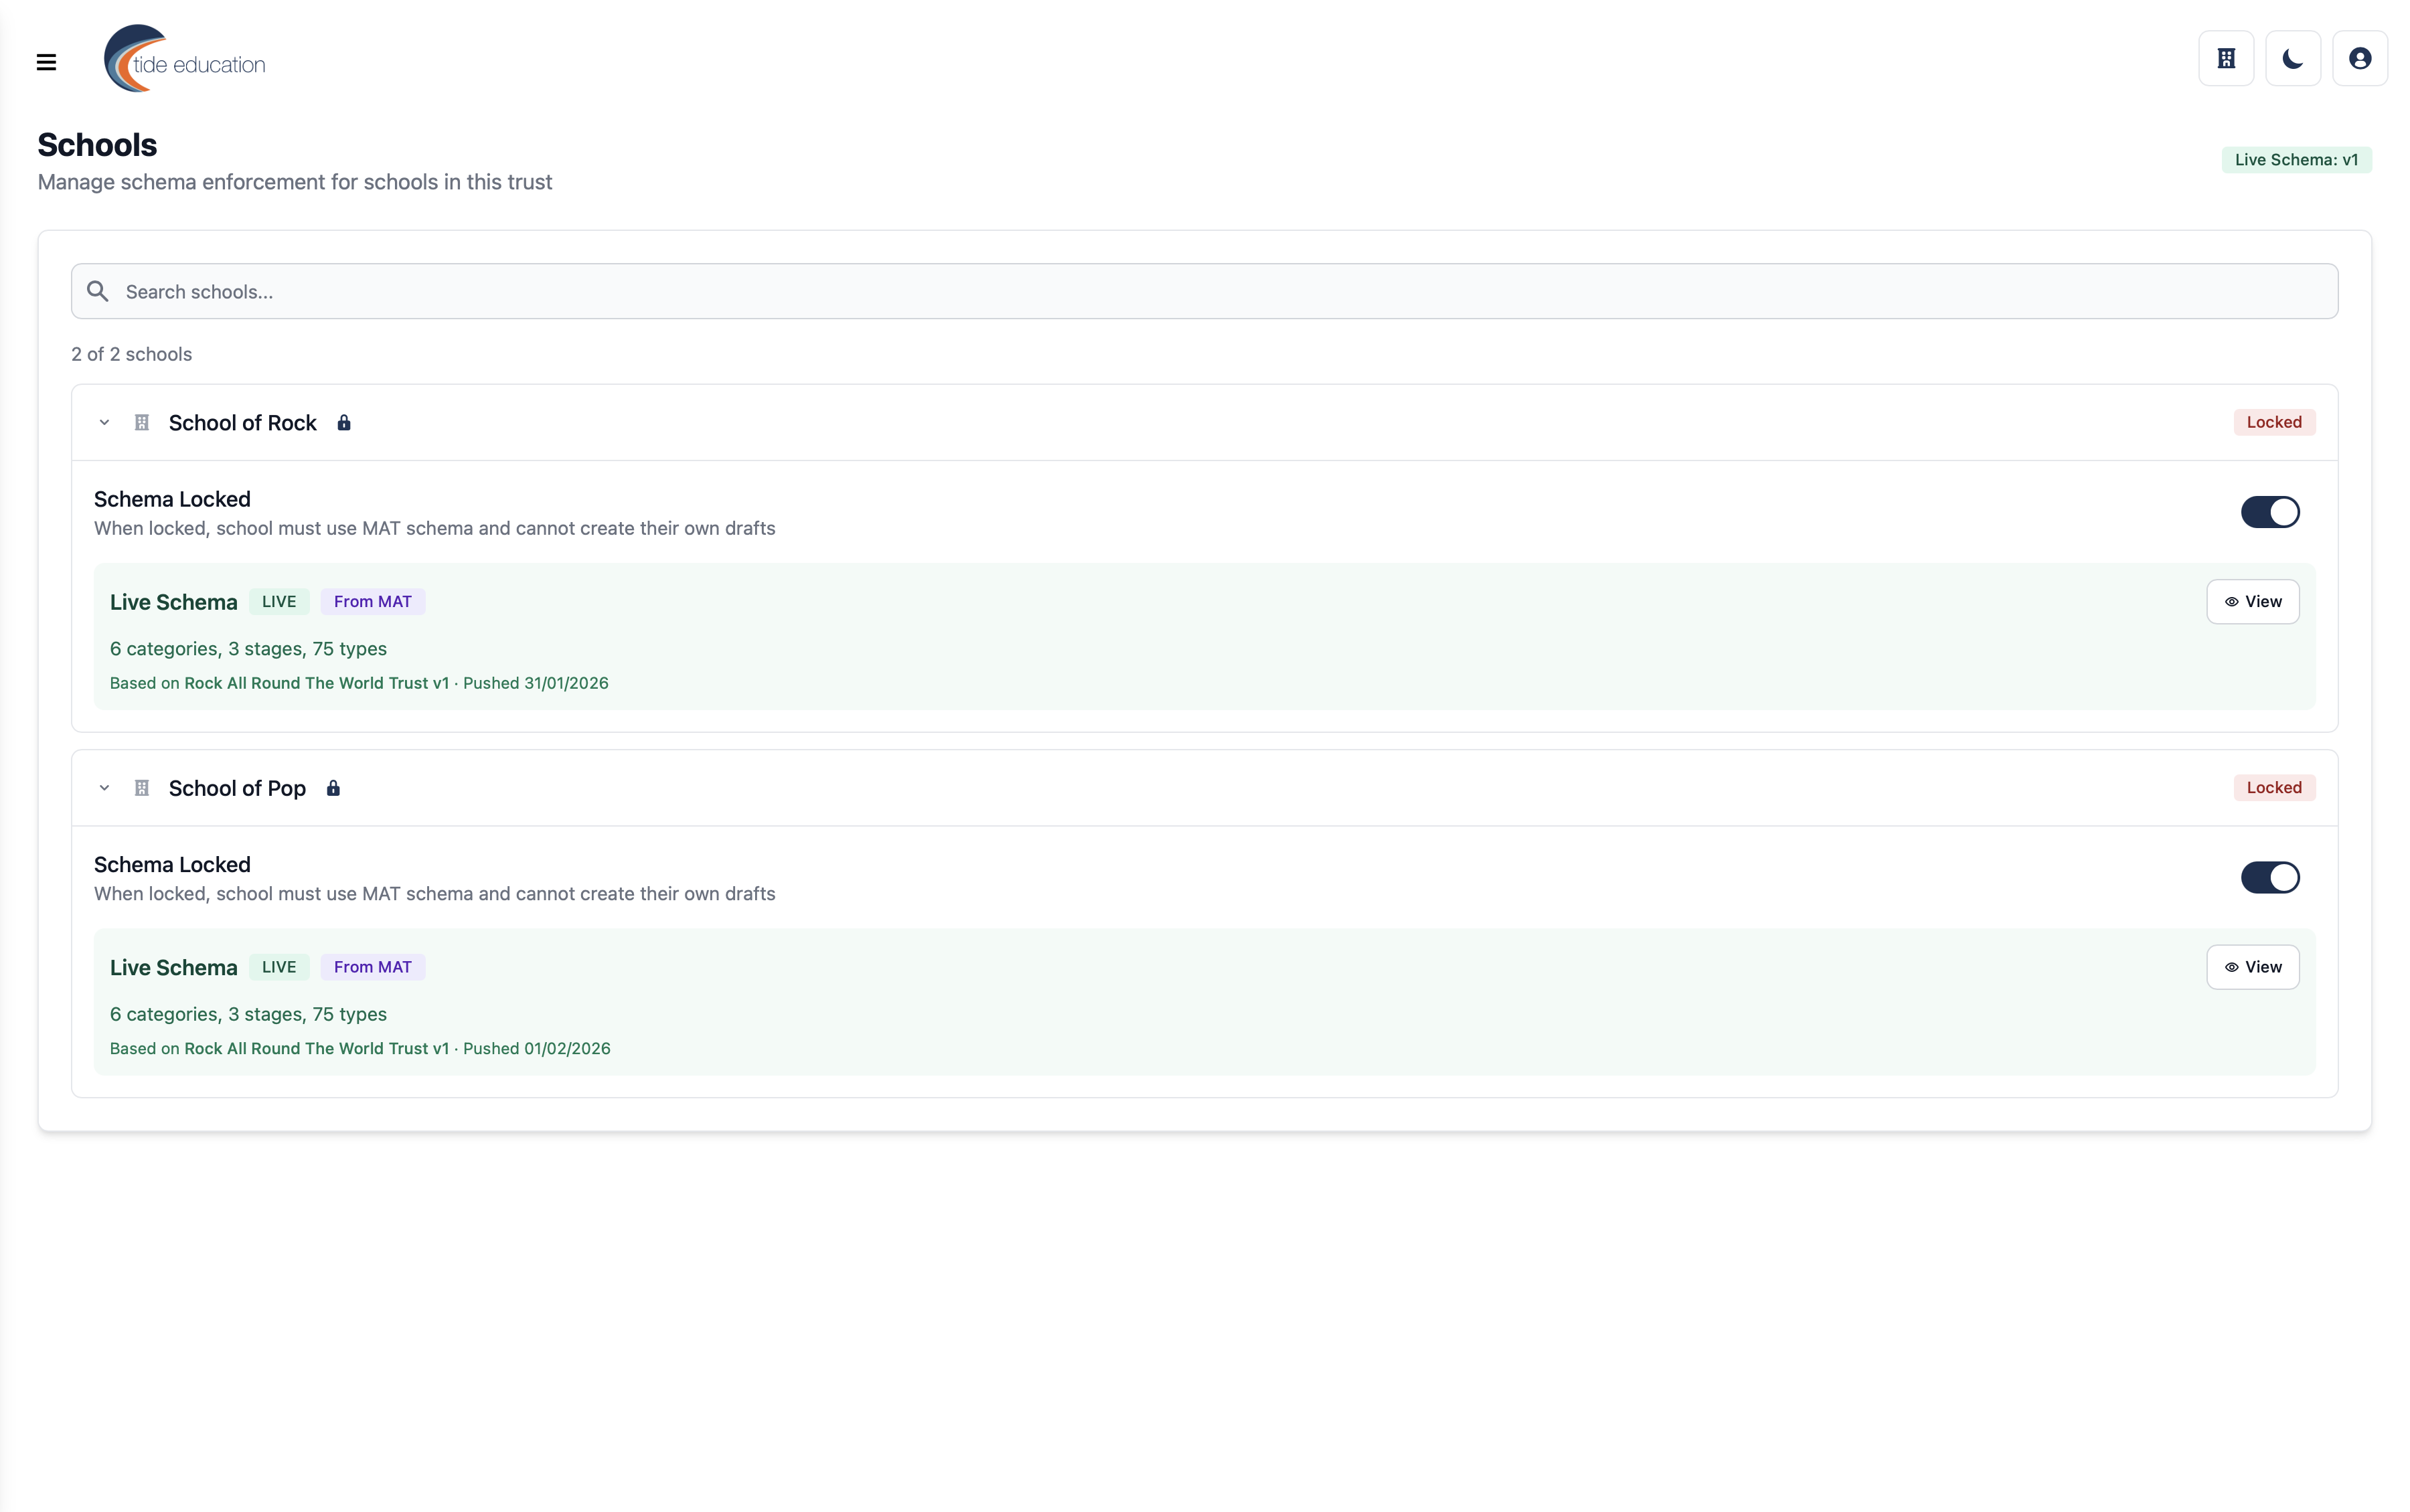2410x1512 pixels.
Task: Switch to dark mode via moon icon
Action: pyautogui.click(x=2292, y=59)
